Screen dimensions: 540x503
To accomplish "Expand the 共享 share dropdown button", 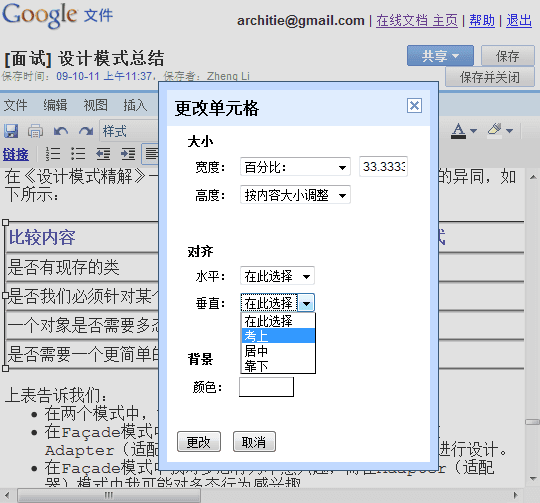I will 440,55.
